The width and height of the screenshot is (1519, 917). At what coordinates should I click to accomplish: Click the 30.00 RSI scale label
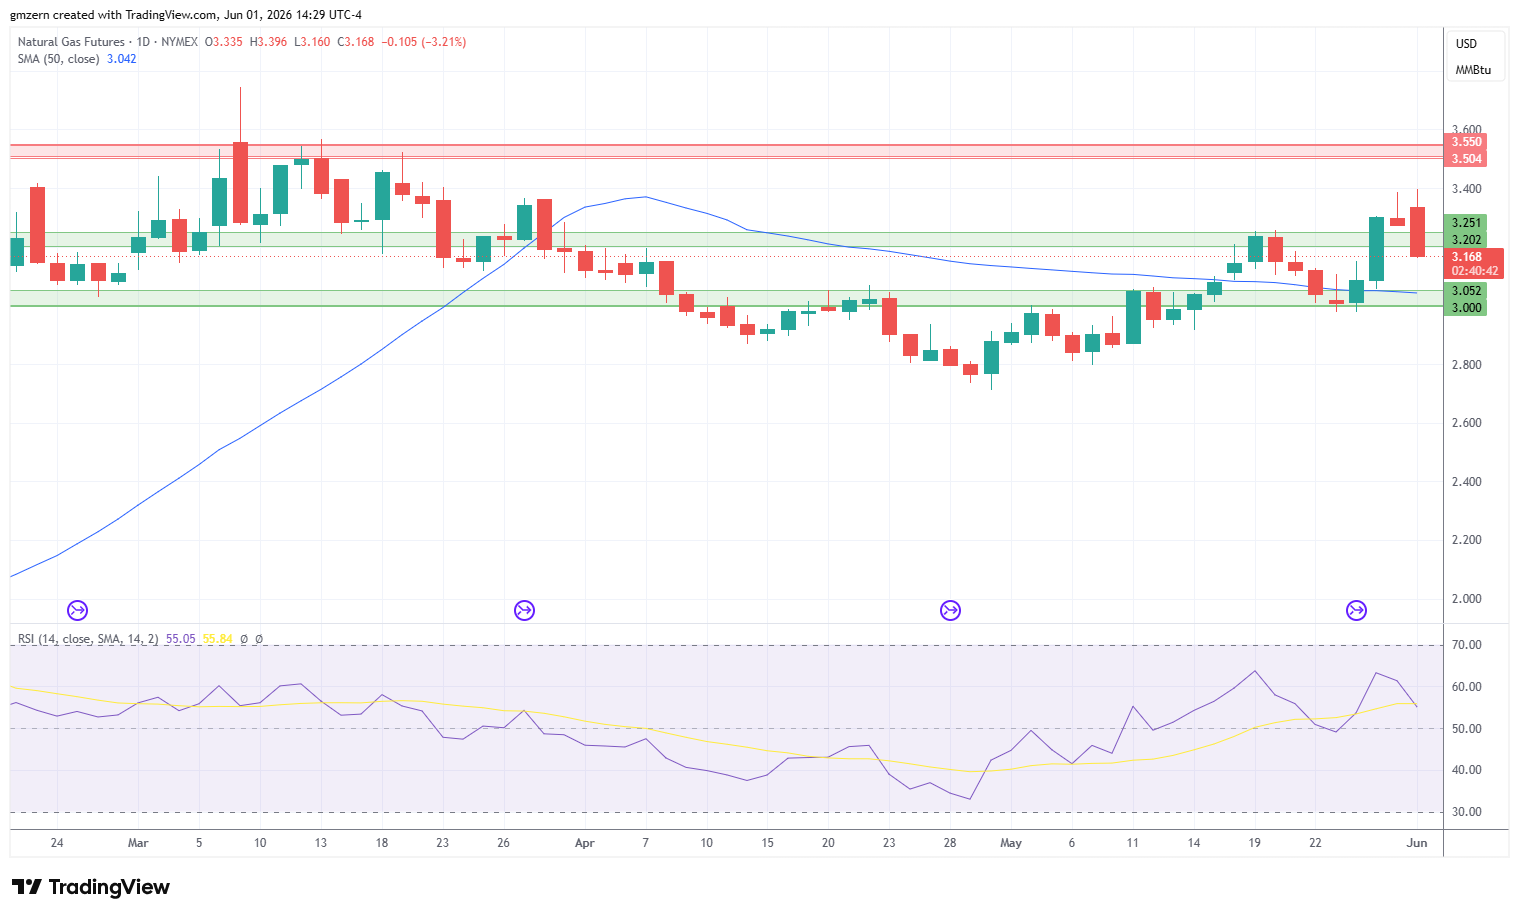coord(1467,812)
